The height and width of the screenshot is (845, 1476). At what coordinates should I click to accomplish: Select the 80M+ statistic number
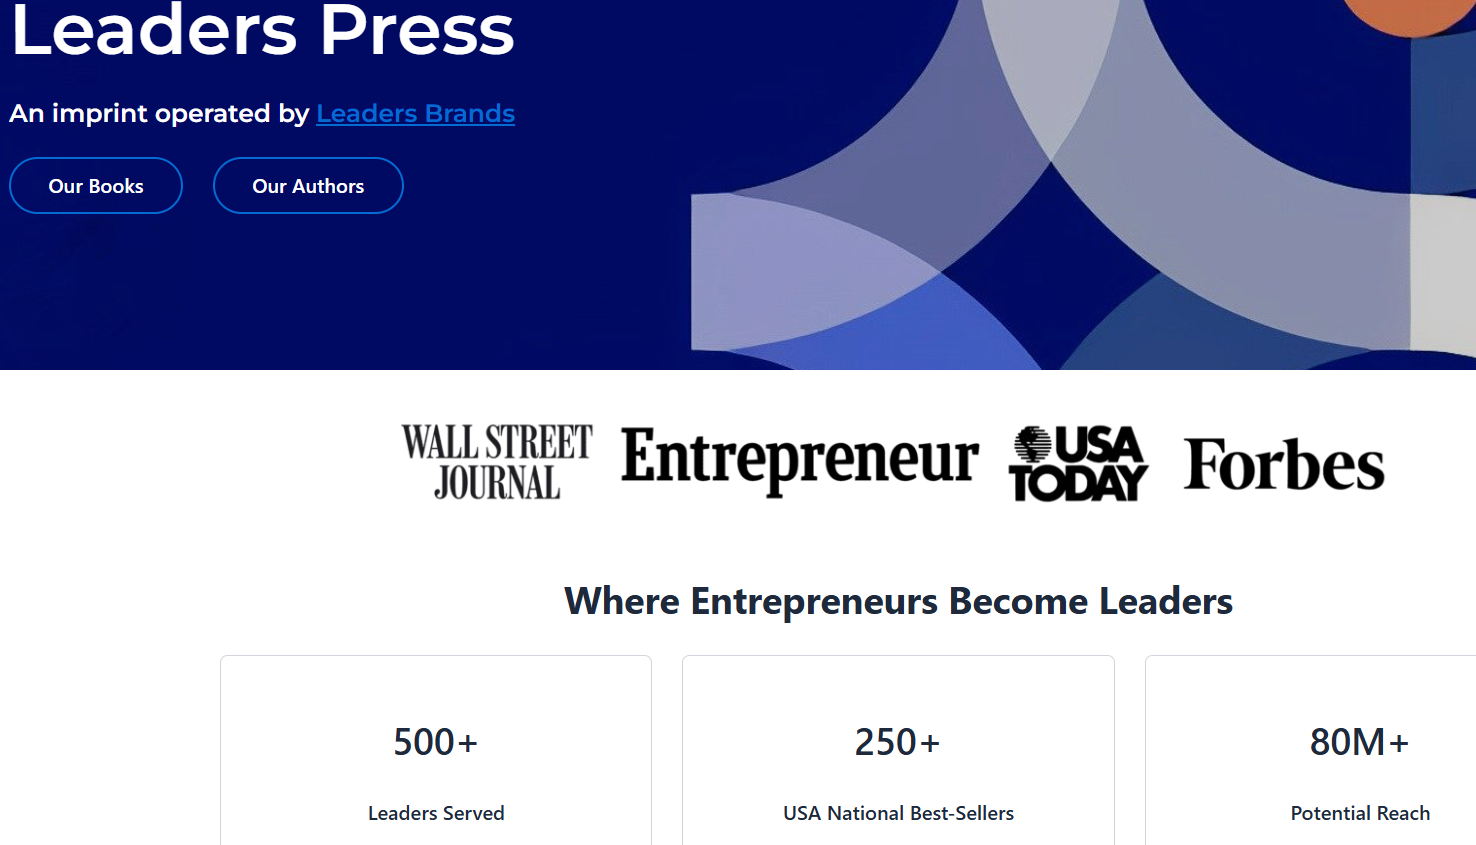coord(1360,742)
